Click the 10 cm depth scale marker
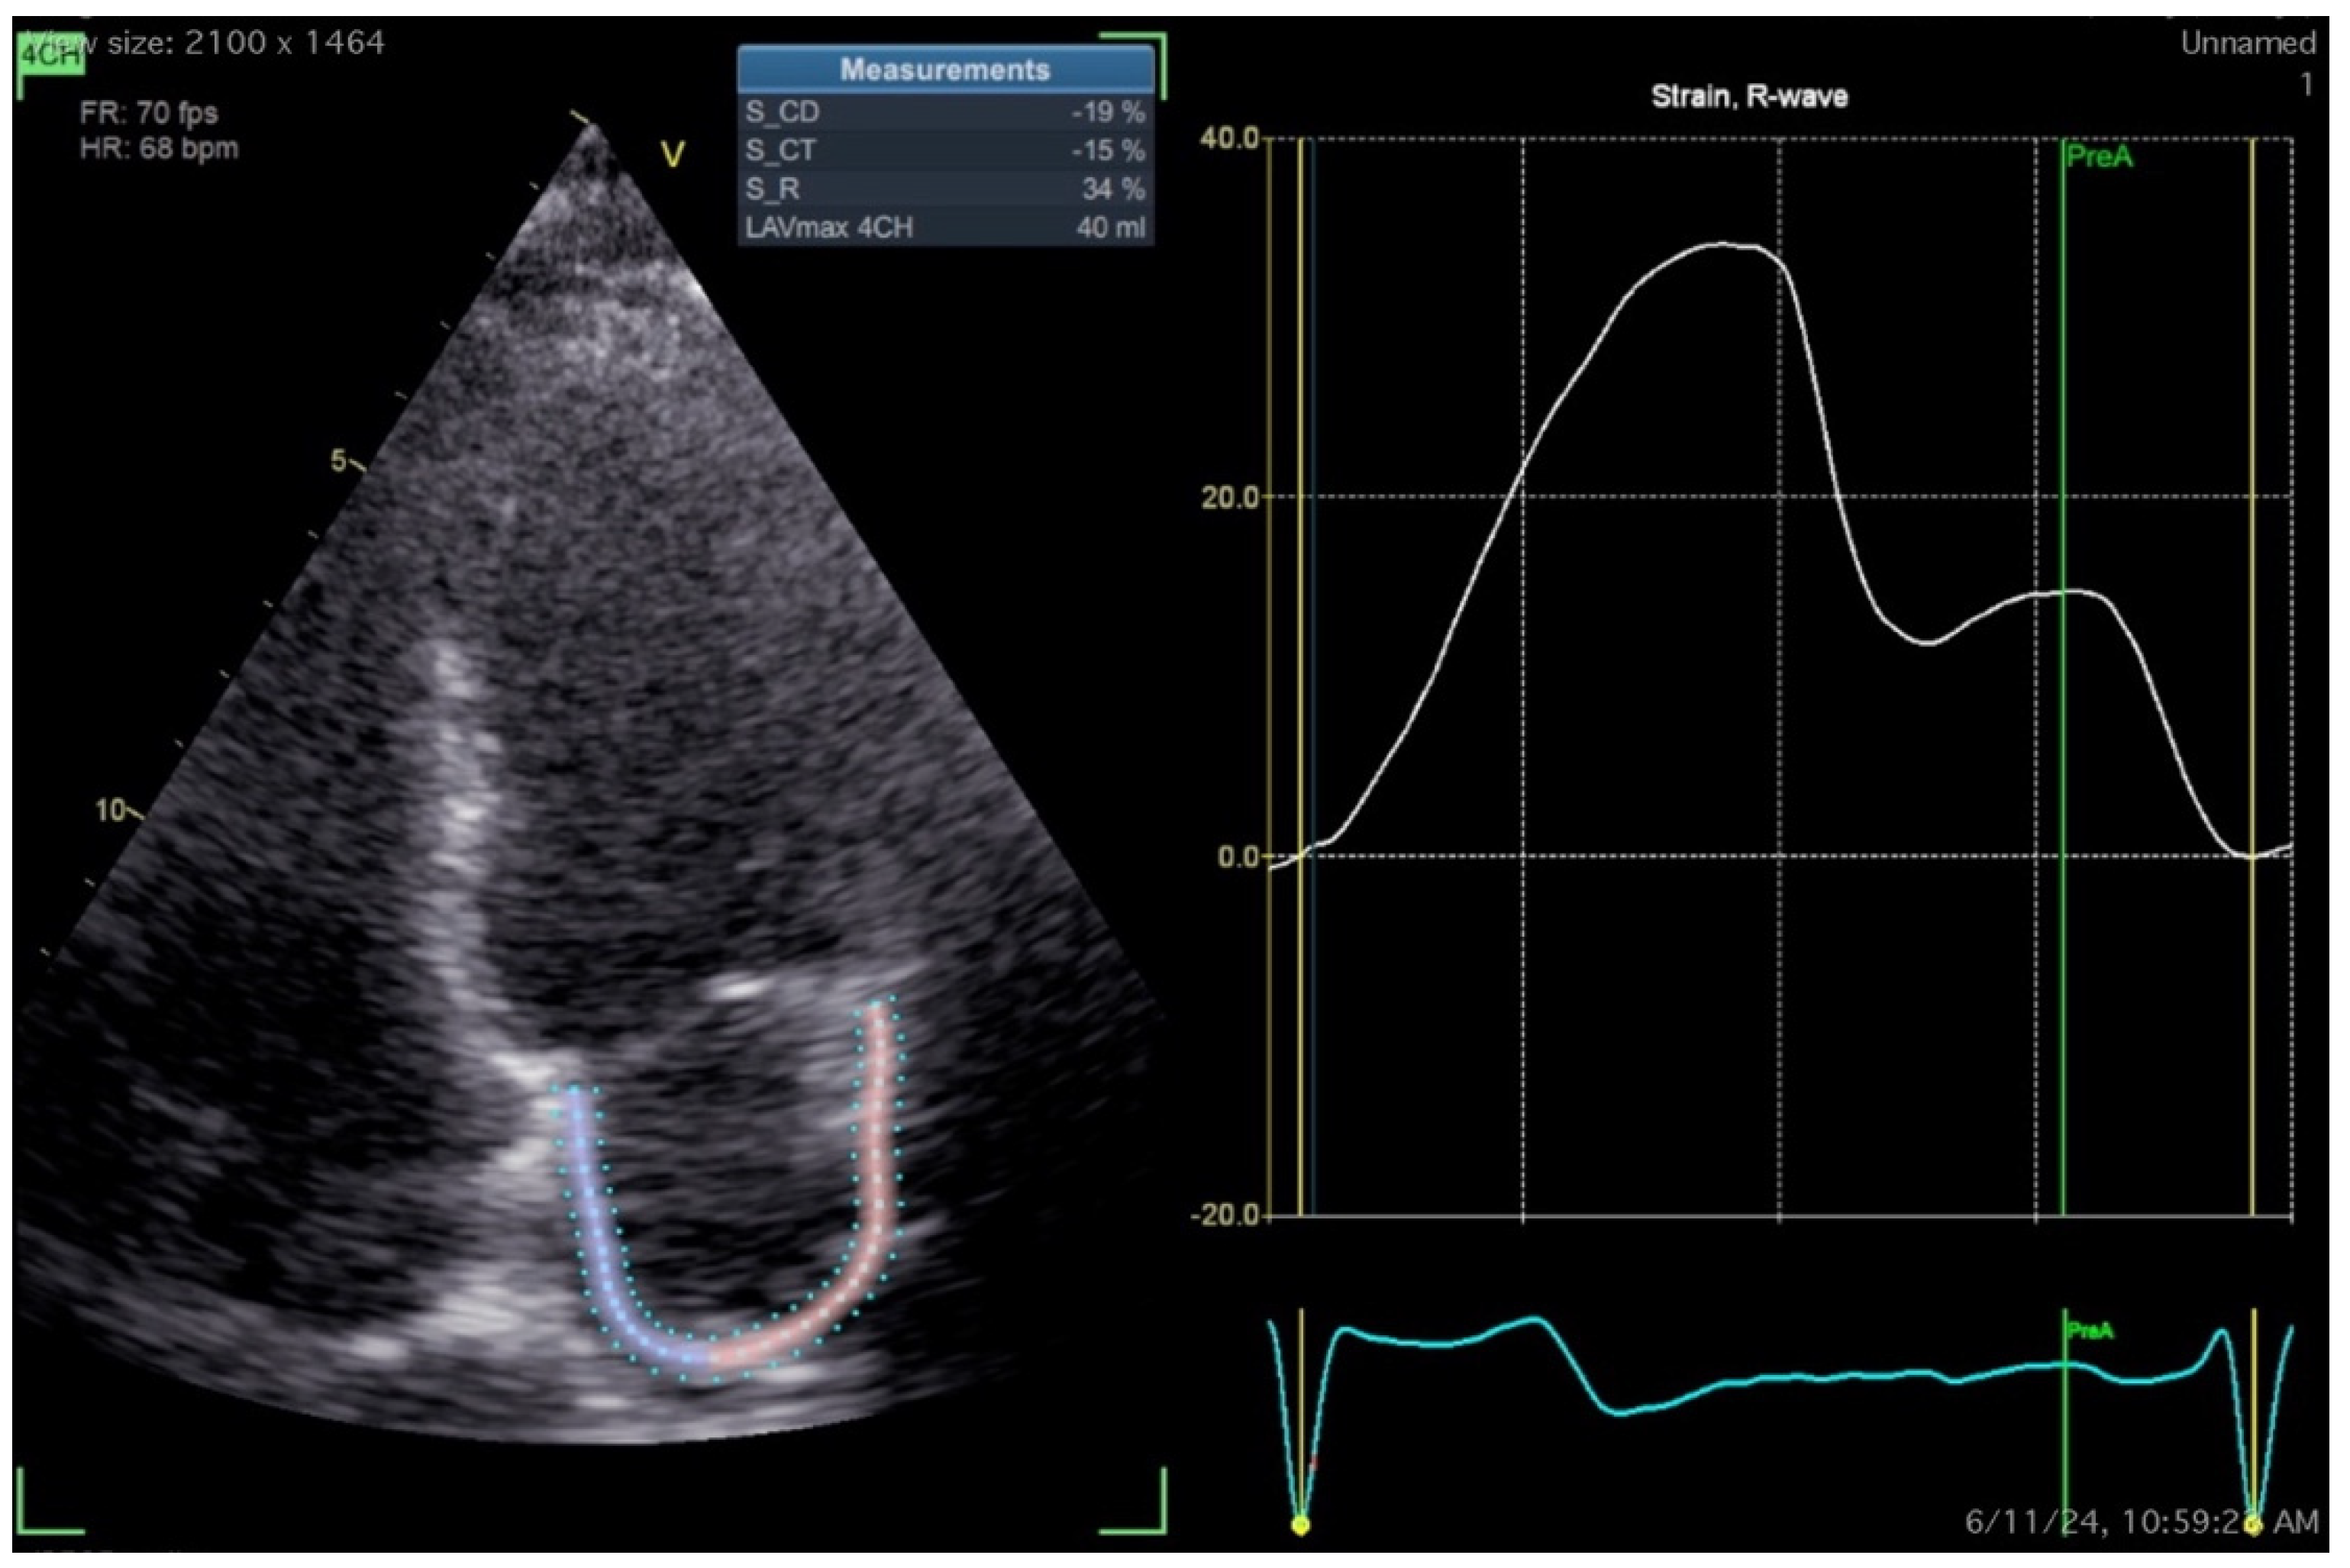This screenshot has height=1568, width=2350. coord(110,810)
